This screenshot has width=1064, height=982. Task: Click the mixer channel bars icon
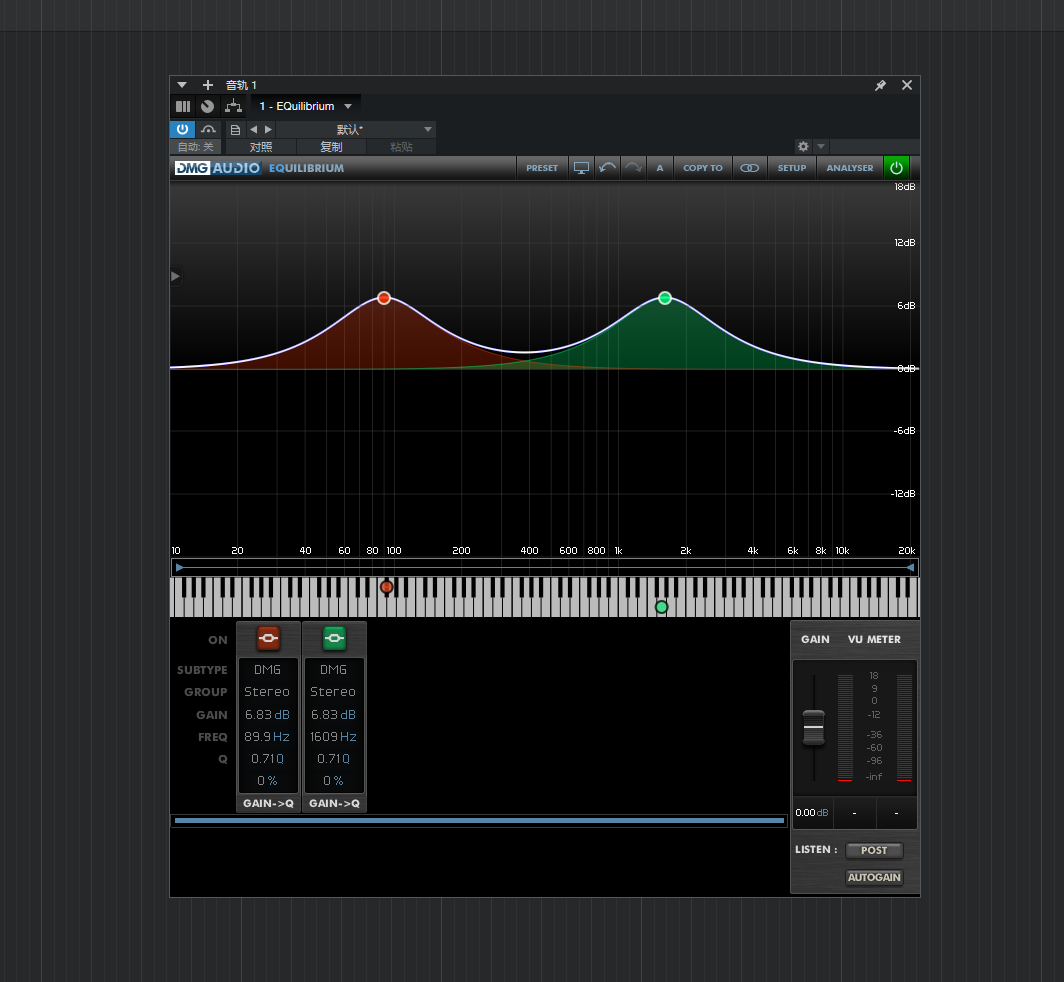(183, 106)
